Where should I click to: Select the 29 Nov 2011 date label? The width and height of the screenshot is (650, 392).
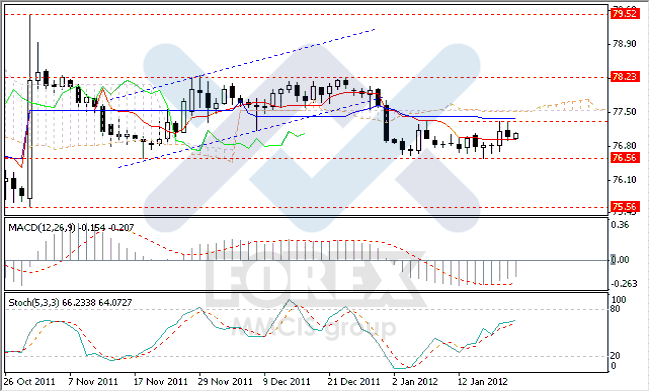point(225,382)
